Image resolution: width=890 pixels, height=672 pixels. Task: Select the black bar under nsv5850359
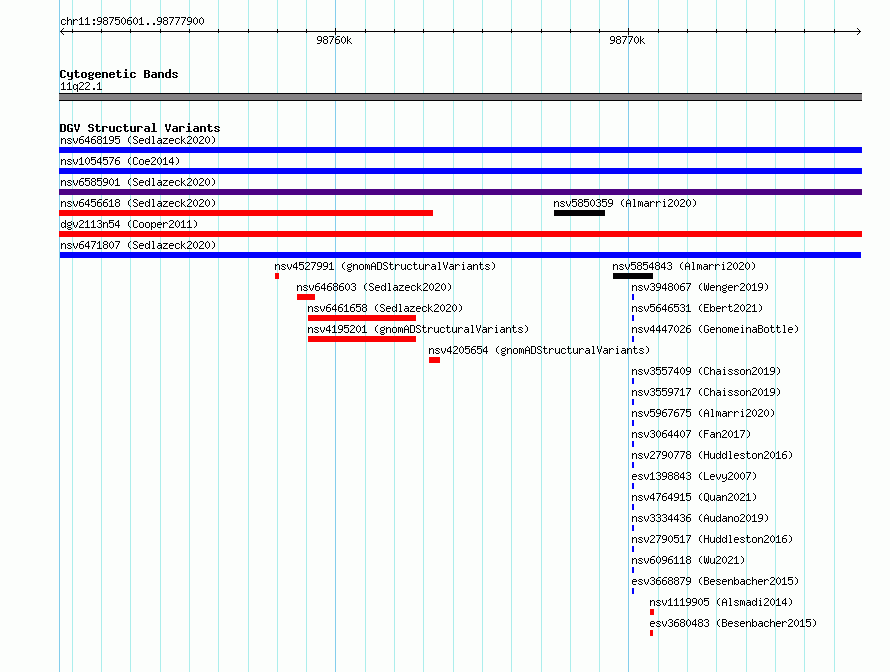click(x=580, y=213)
